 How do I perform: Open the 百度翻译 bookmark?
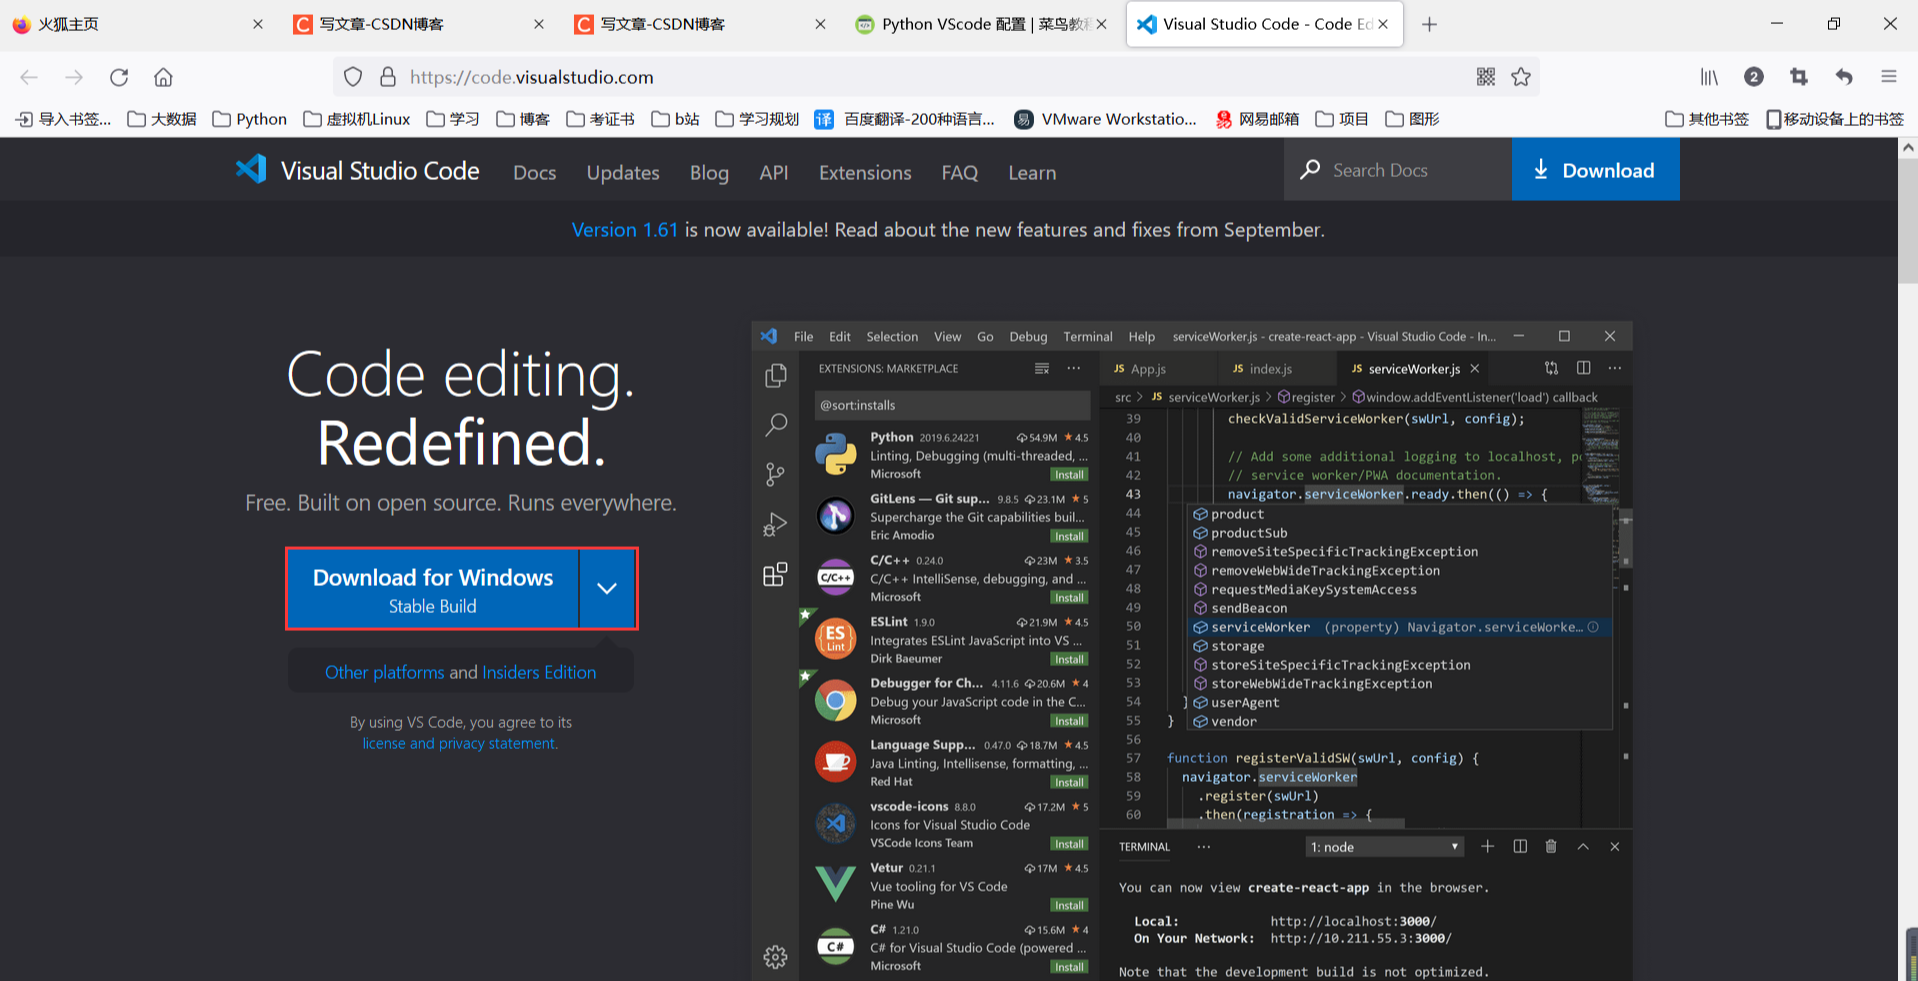coord(905,119)
